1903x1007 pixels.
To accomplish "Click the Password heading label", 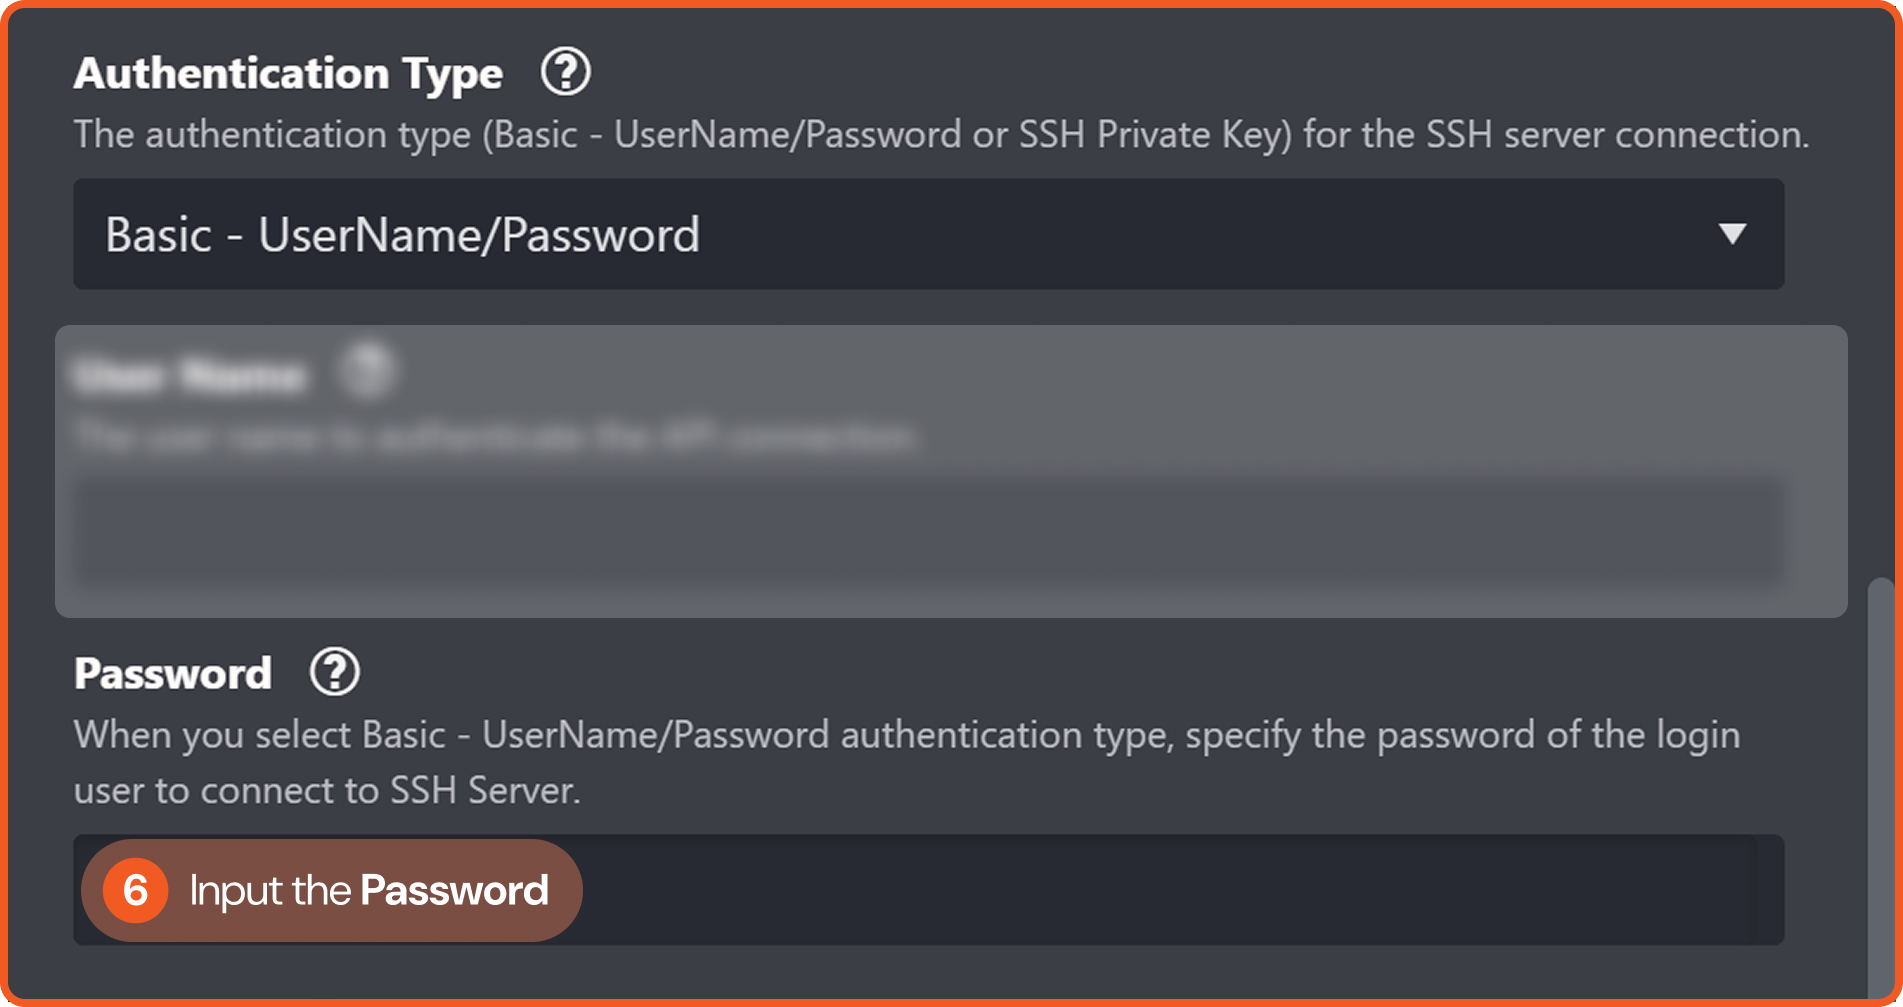I will click(173, 673).
